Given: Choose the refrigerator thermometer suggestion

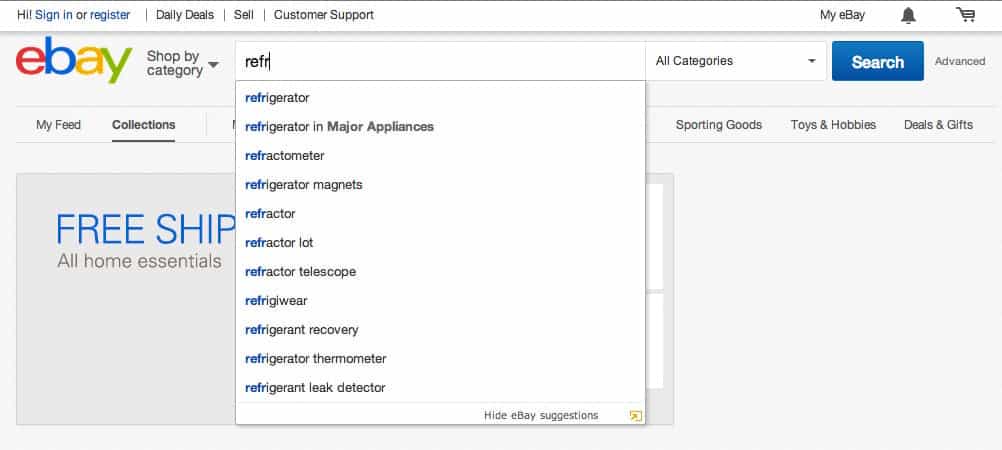Looking at the screenshot, I should [x=440, y=359].
